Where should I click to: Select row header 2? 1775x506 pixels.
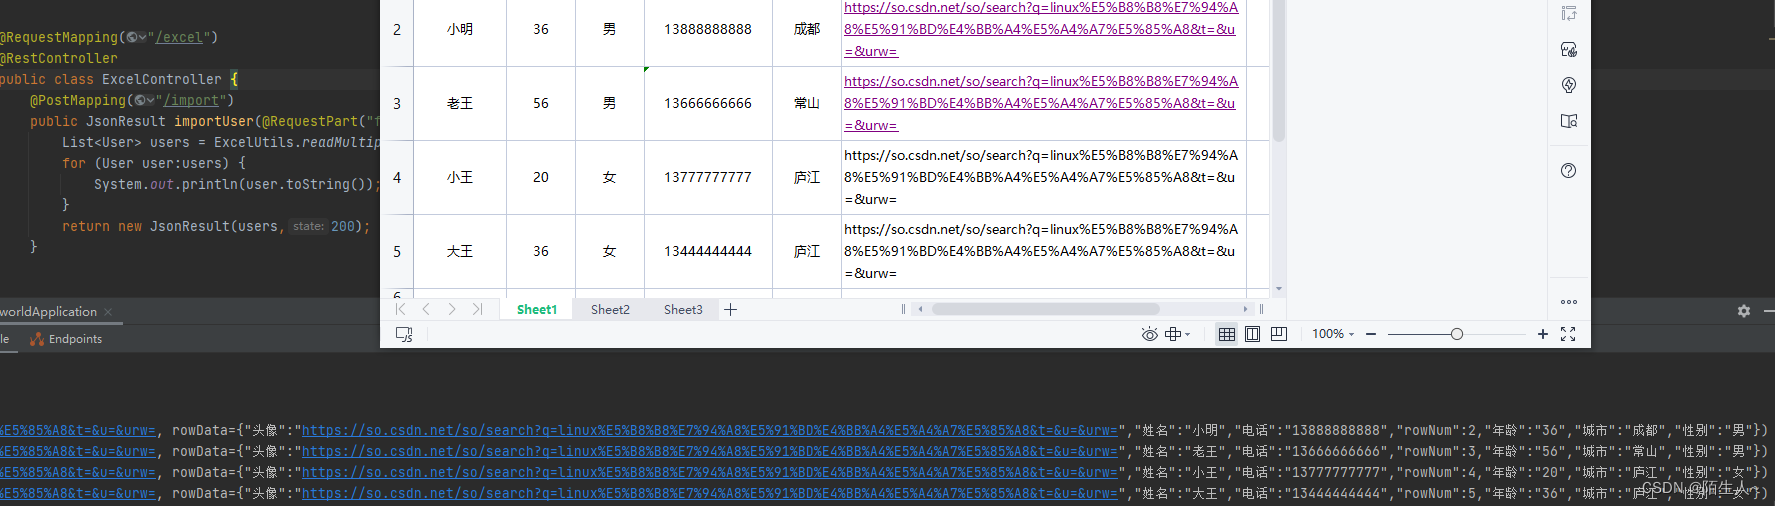(x=397, y=30)
